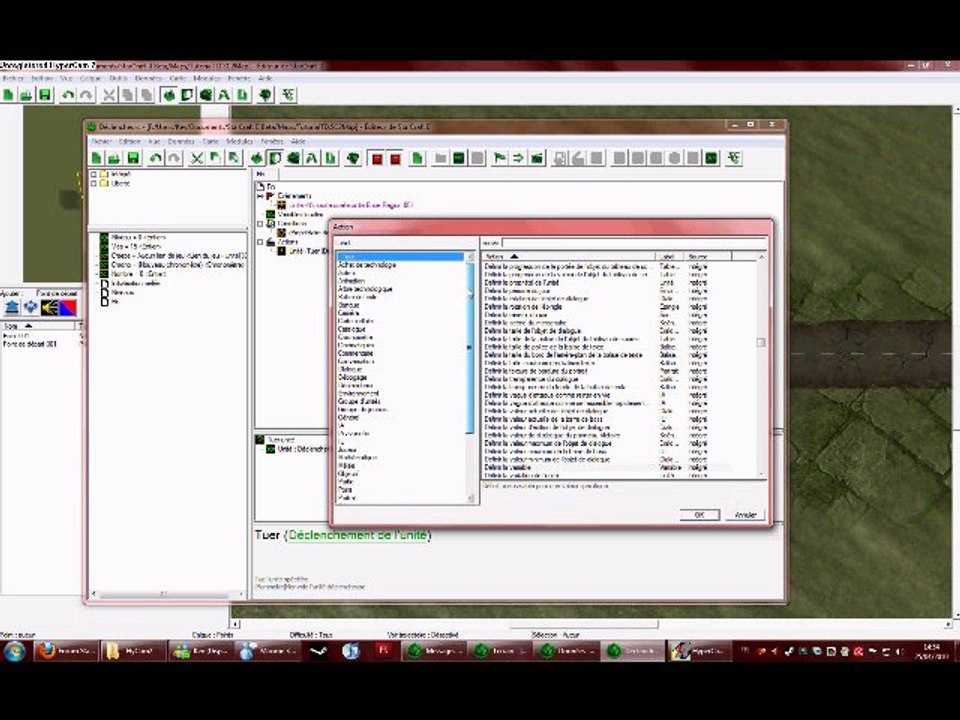The height and width of the screenshot is (720, 960).
Task: Click Test Document icon in trigger editor toolbar
Action: pos(353,158)
